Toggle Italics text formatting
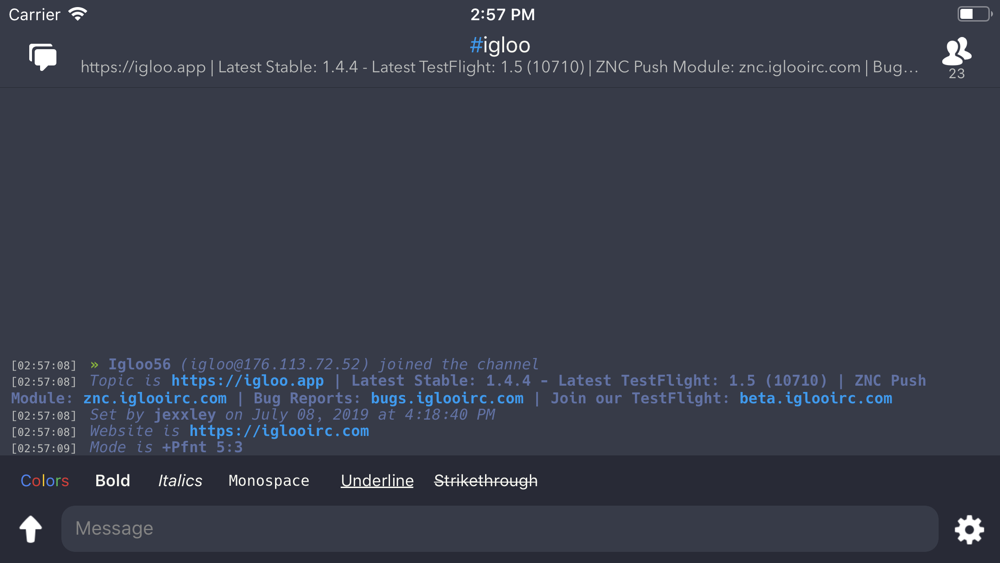The image size is (1000, 563). click(180, 481)
